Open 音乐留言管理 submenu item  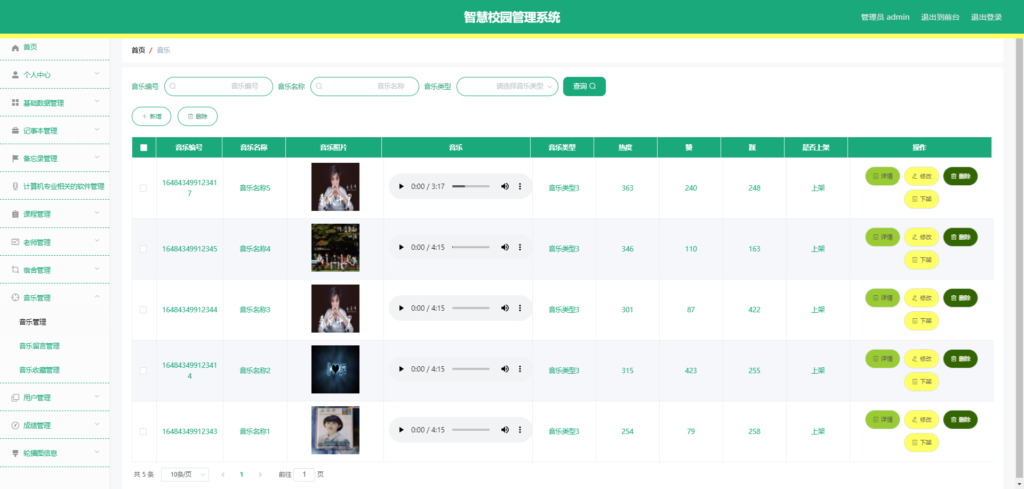[39, 346]
